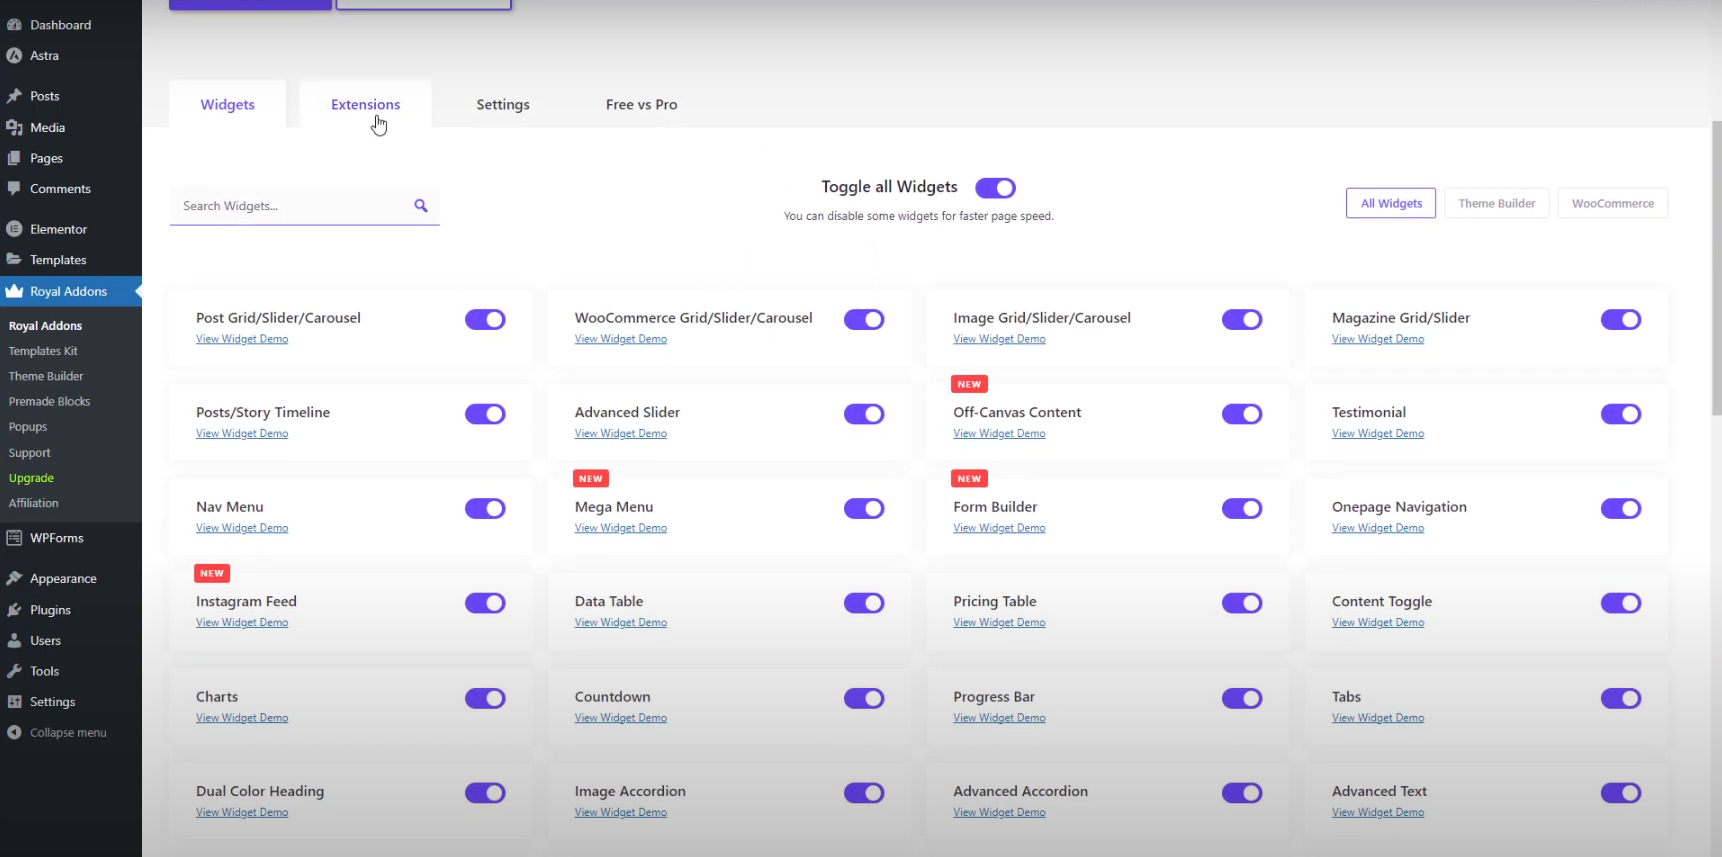Open Elementor via its sidebar icon
1722x857 pixels.
[14, 229]
